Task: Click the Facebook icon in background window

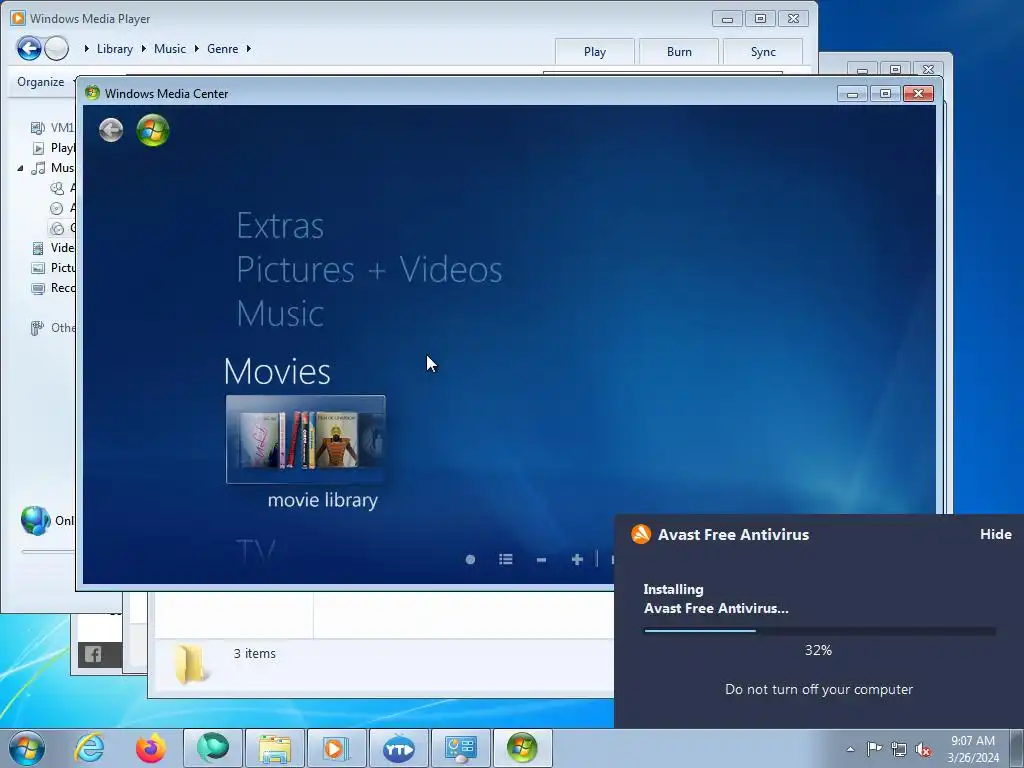Action: 93,654
